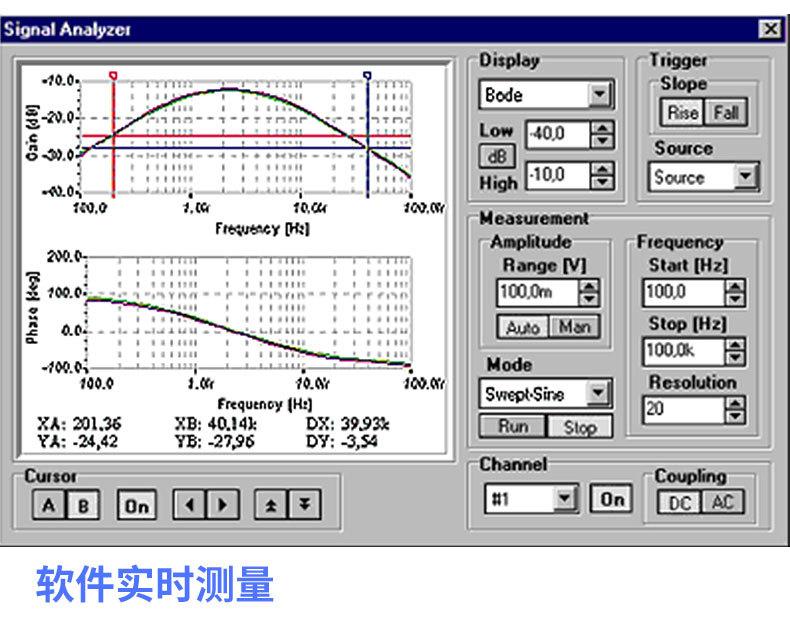Open the Display mode Bode dropdown
This screenshot has width=790, height=626.
pos(599,96)
